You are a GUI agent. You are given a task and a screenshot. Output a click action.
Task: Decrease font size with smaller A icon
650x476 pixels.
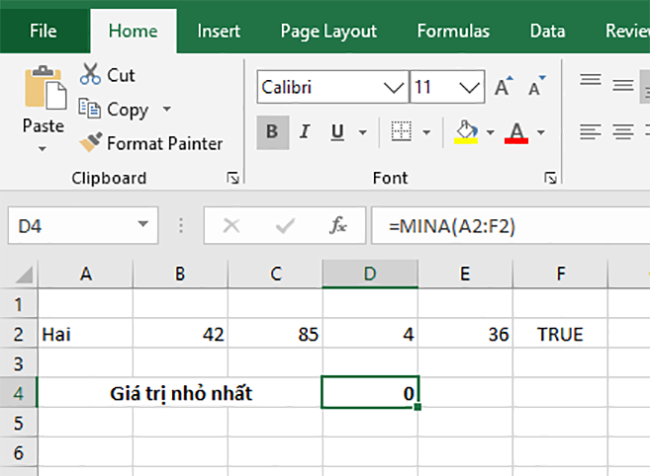[535, 88]
